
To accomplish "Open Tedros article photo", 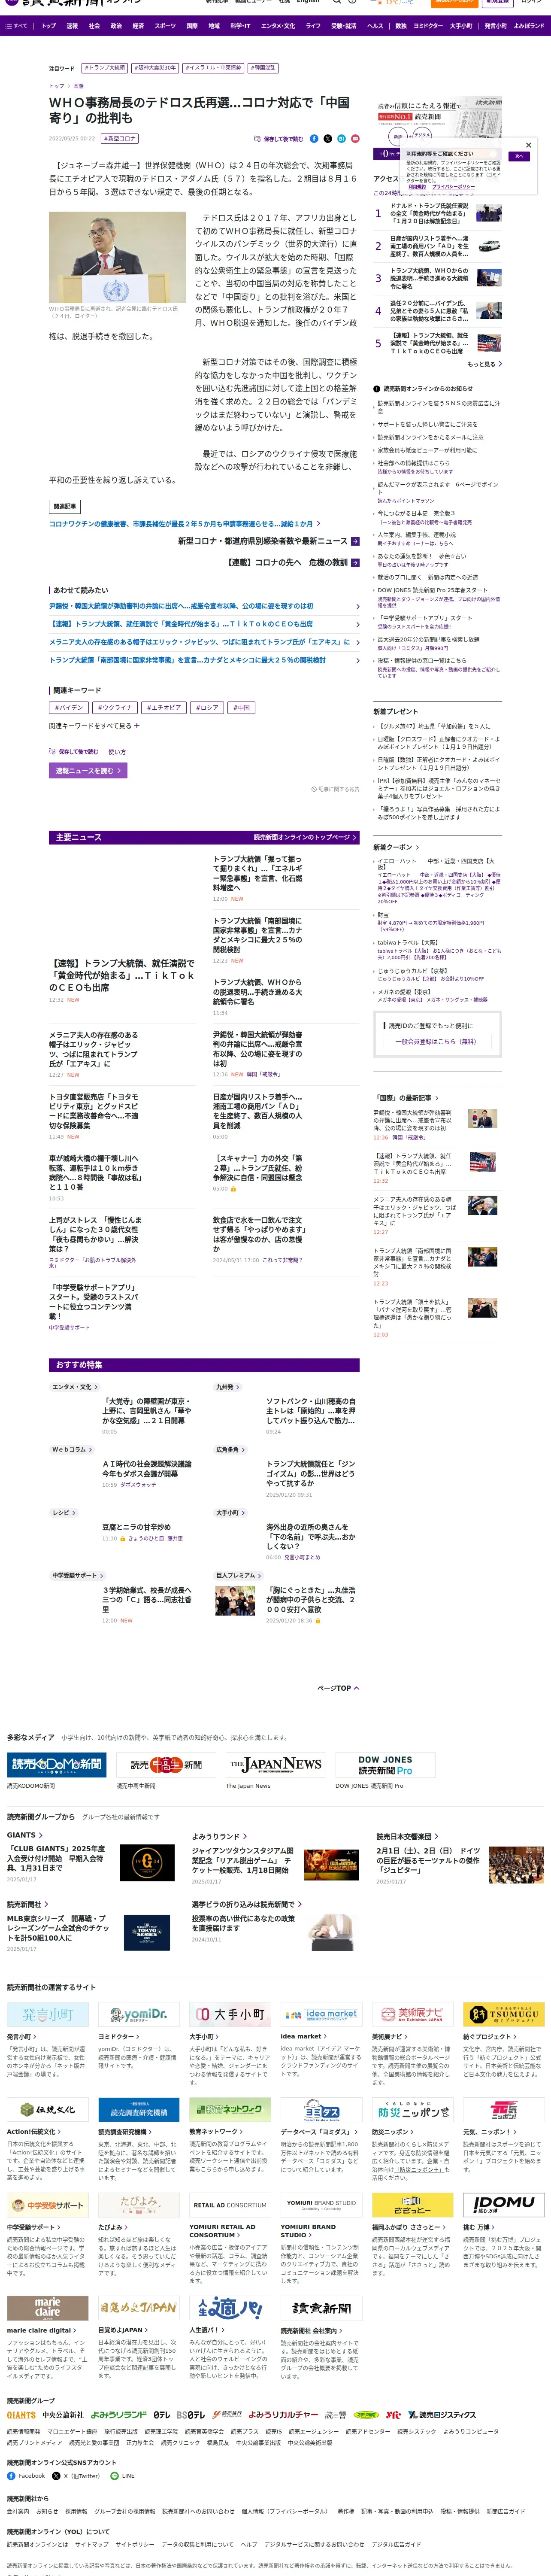I will click(117, 258).
